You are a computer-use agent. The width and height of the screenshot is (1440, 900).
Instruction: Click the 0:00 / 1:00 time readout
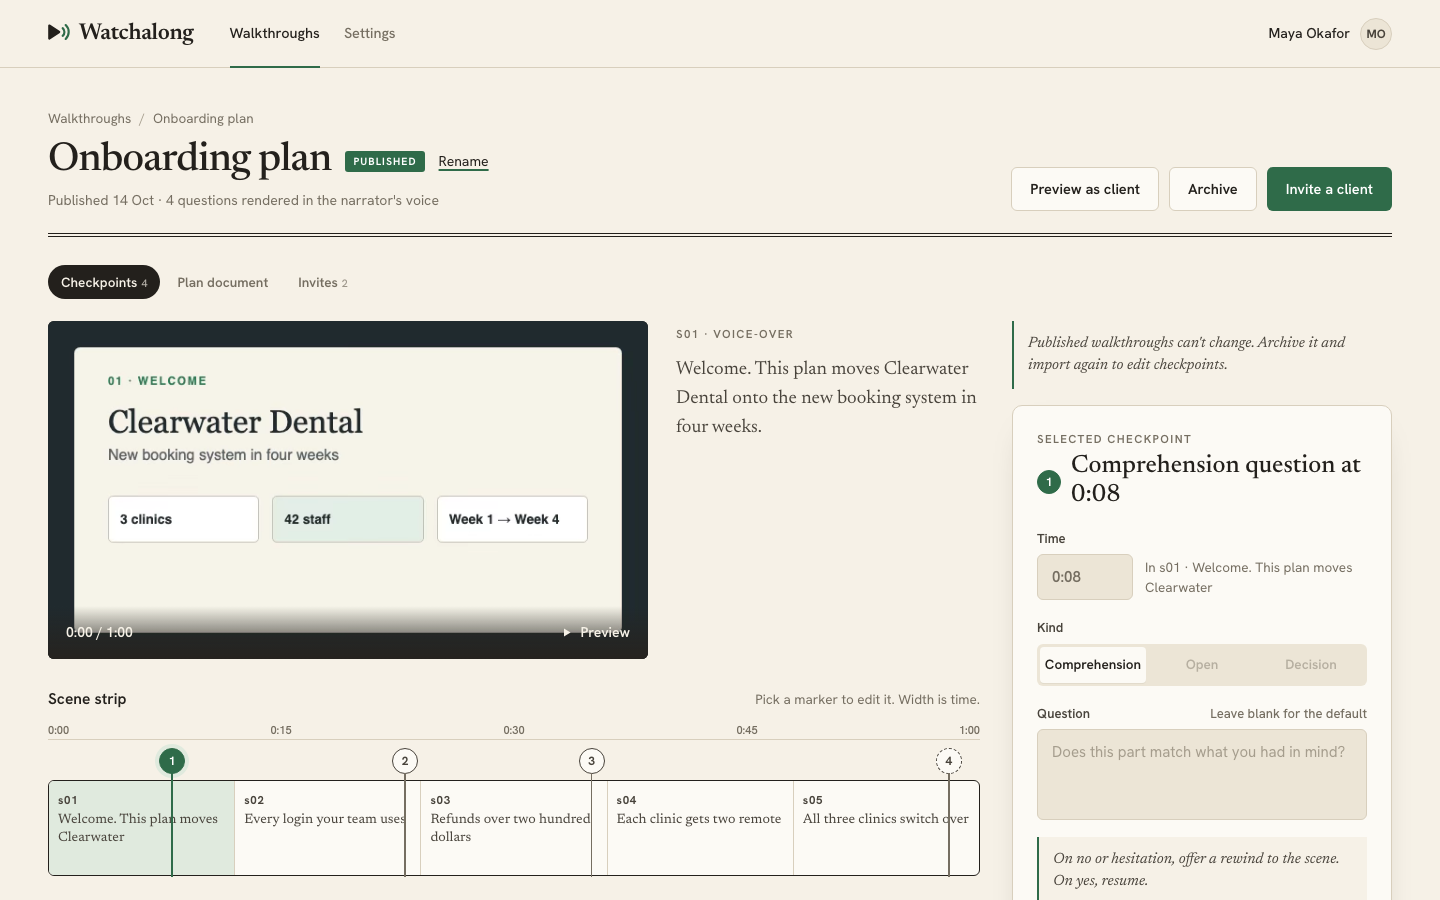99,632
